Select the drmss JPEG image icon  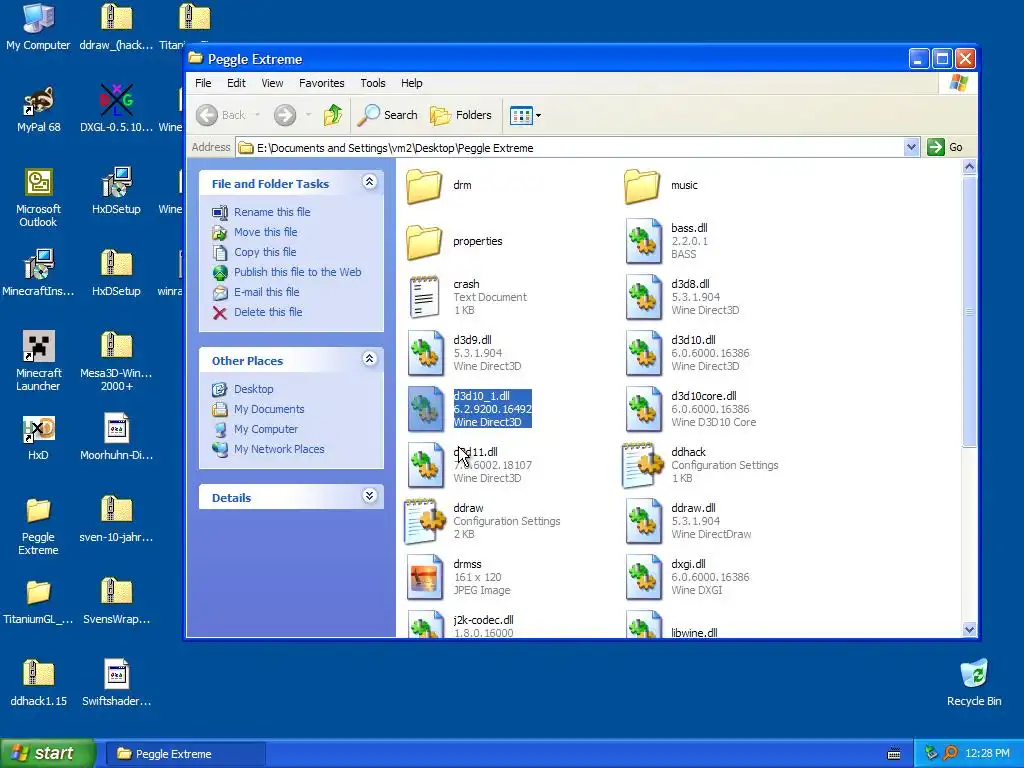pos(424,577)
